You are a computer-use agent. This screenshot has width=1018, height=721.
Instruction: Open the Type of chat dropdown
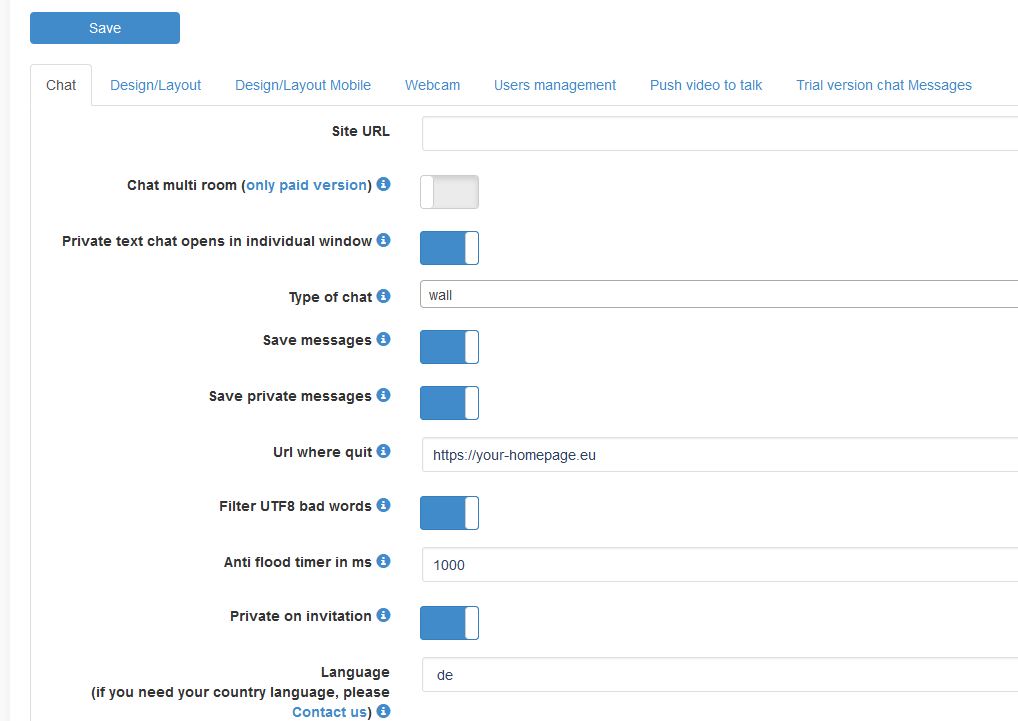coord(720,295)
